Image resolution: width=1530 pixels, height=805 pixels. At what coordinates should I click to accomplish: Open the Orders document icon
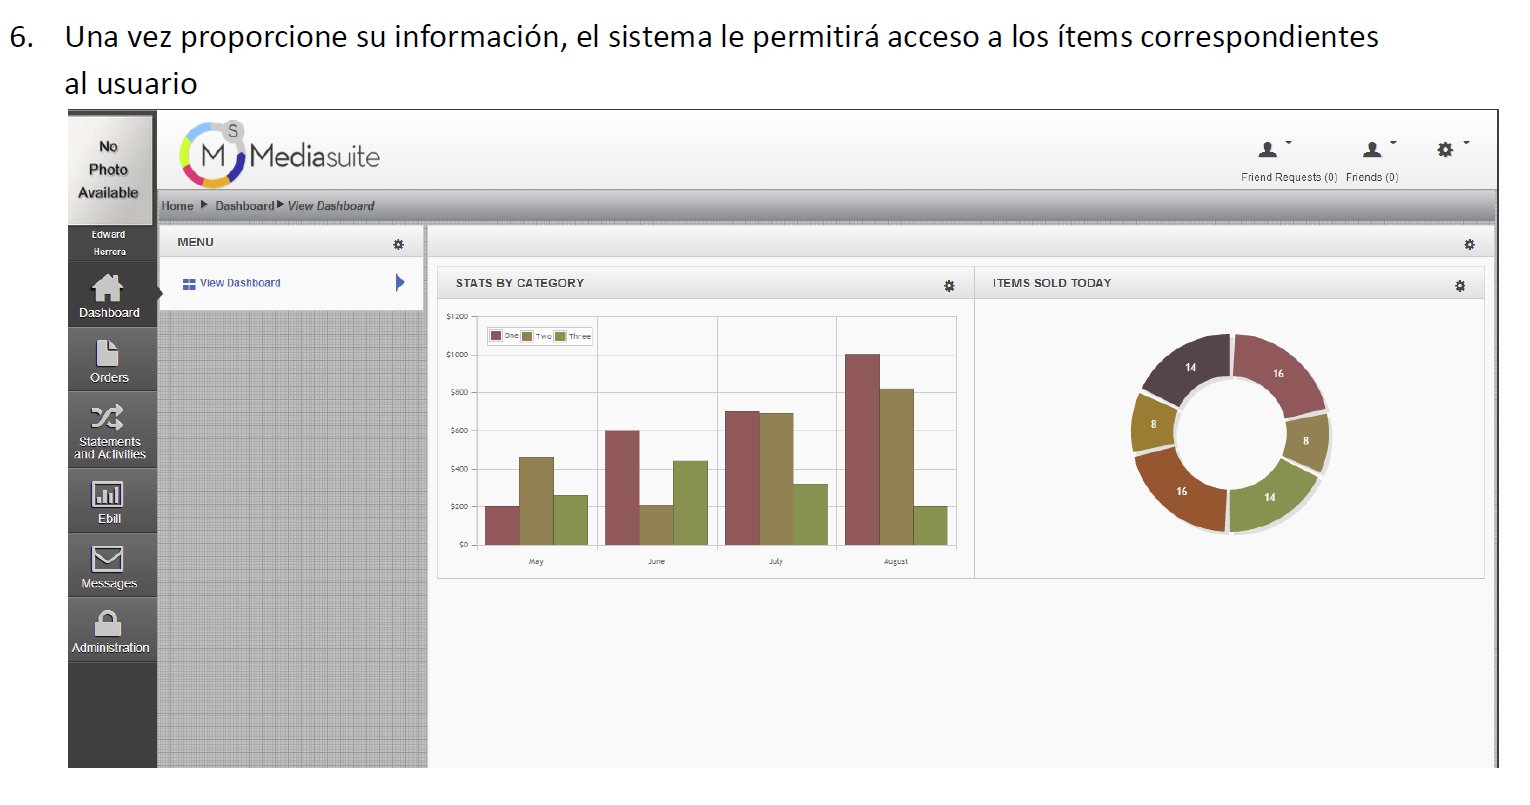tap(108, 354)
